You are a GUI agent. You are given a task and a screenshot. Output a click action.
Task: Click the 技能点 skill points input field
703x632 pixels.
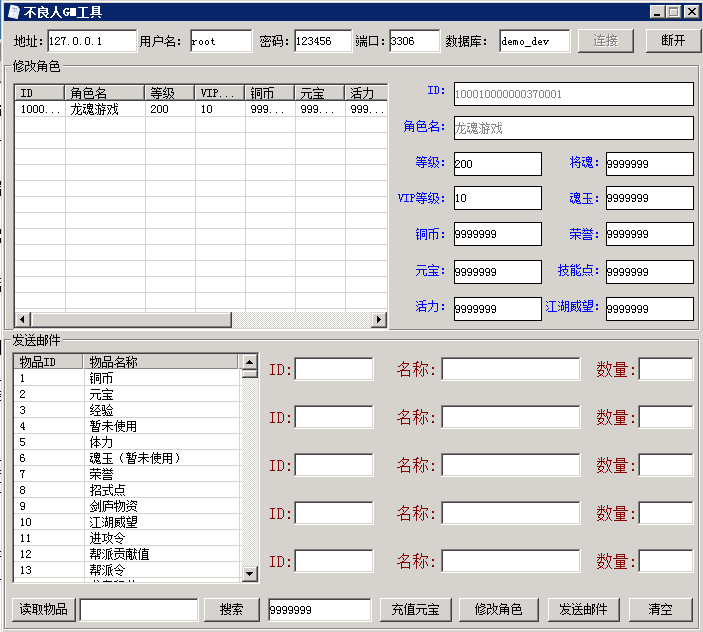pyautogui.click(x=648, y=272)
